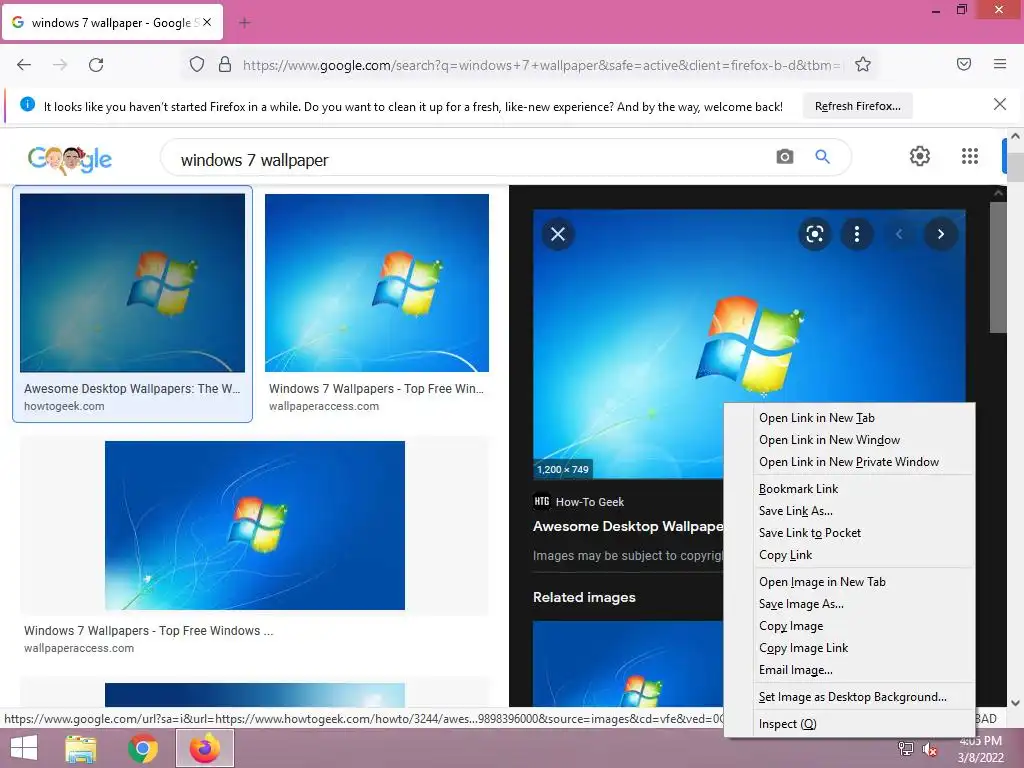Launch Google Chrome from taskbar
Image resolution: width=1024 pixels, height=768 pixels.
click(142, 748)
